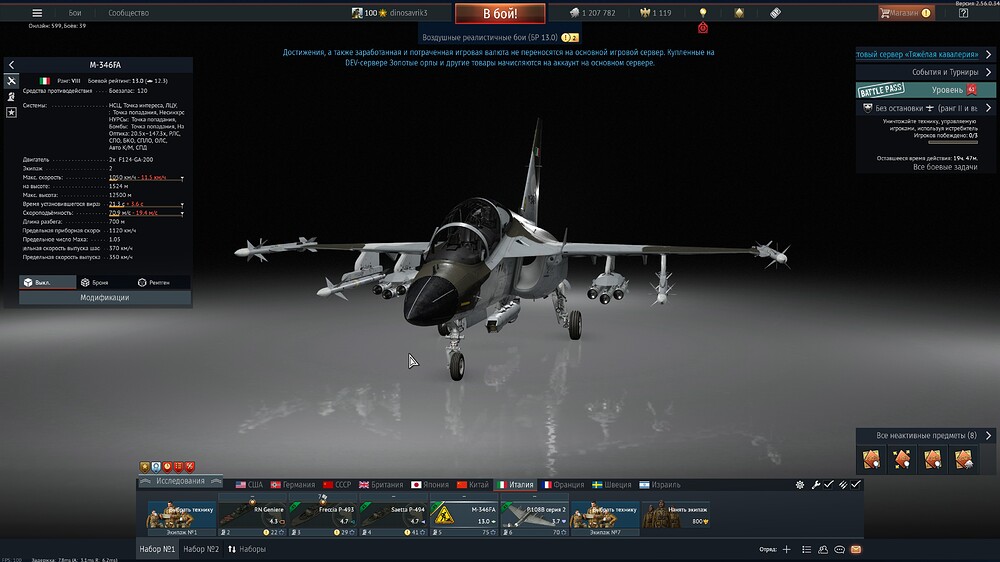Toggle the auto-refill ammo checkbox
This screenshot has width=1000, height=562.
click(855, 485)
